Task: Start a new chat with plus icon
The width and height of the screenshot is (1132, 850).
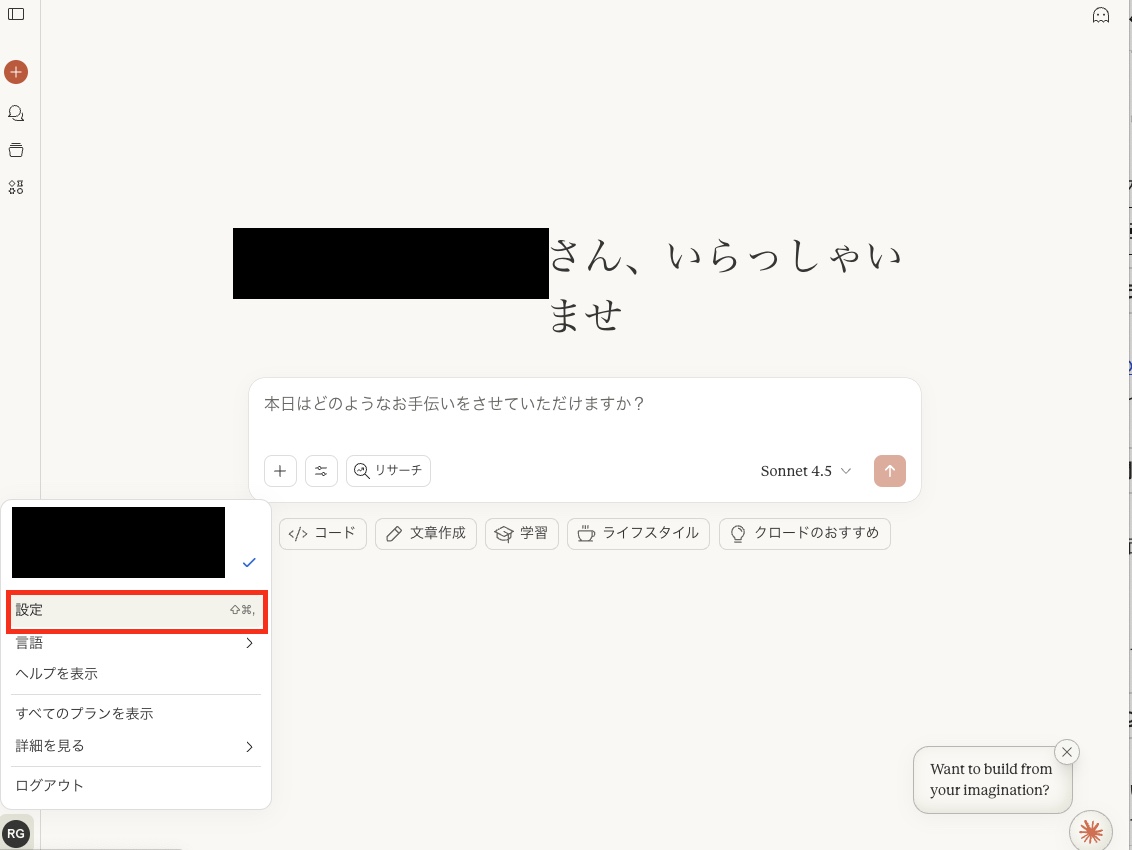Action: point(16,72)
